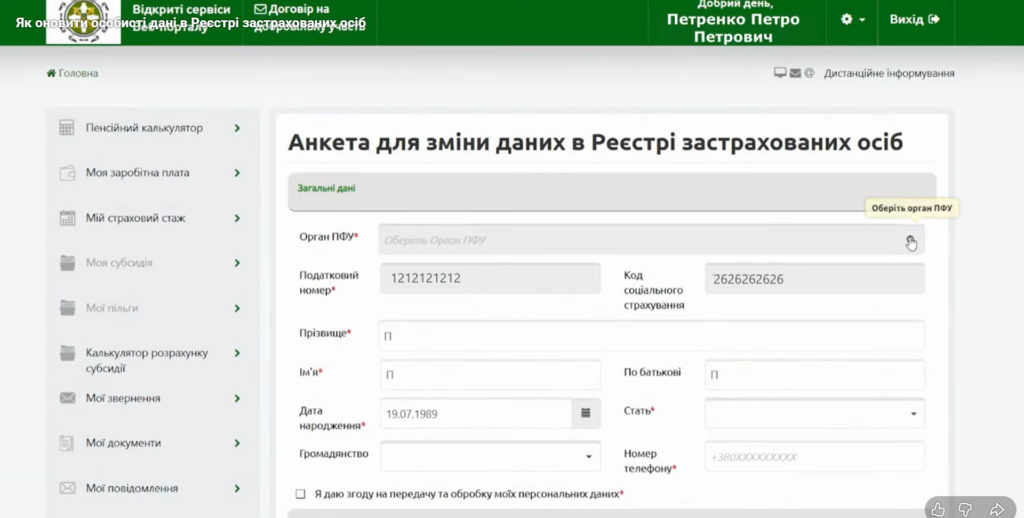
Task: Click the Вихід logout button
Action: pyautogui.click(x=914, y=20)
